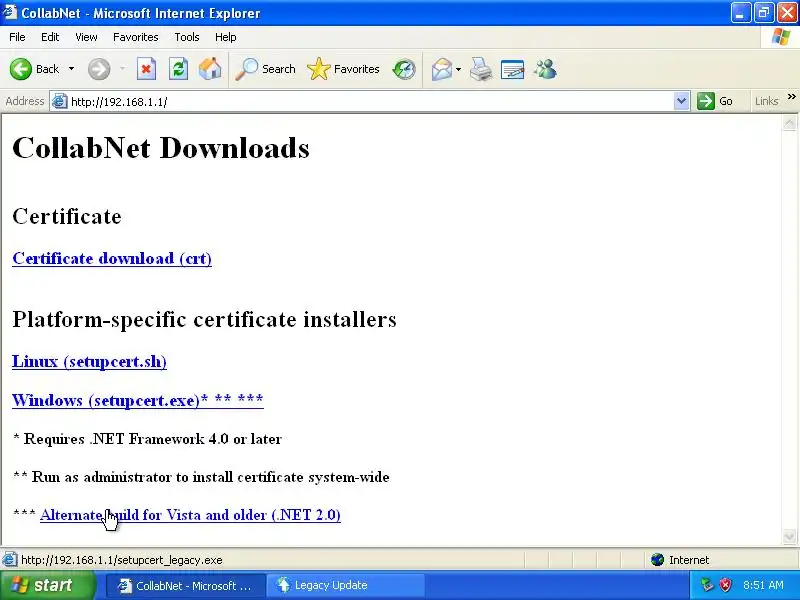The width and height of the screenshot is (800, 600).
Task: Print the page with Printer icon
Action: pyautogui.click(x=481, y=69)
